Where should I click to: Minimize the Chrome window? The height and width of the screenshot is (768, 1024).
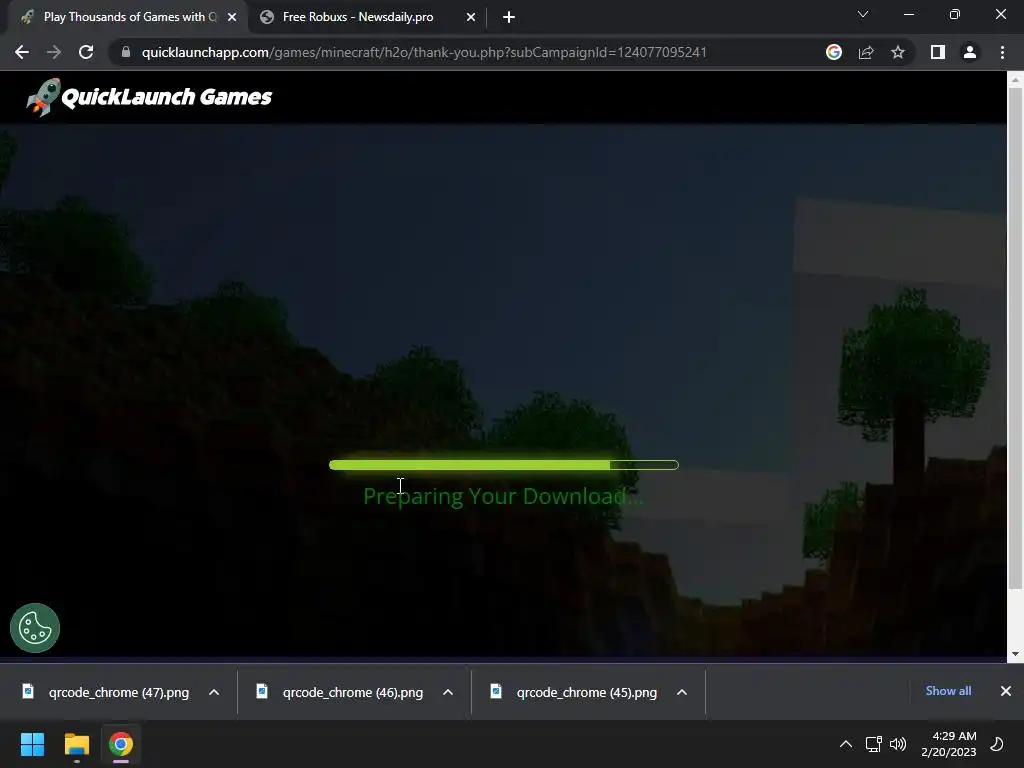tap(908, 14)
